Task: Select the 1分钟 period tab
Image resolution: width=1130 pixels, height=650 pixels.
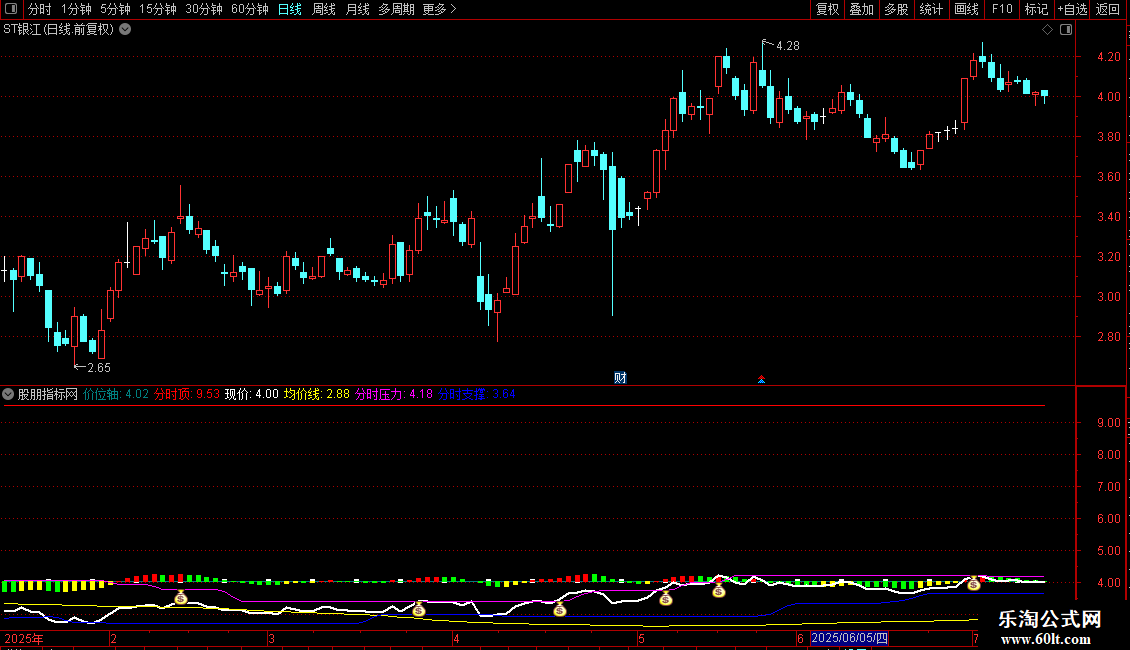Action: 76,9
